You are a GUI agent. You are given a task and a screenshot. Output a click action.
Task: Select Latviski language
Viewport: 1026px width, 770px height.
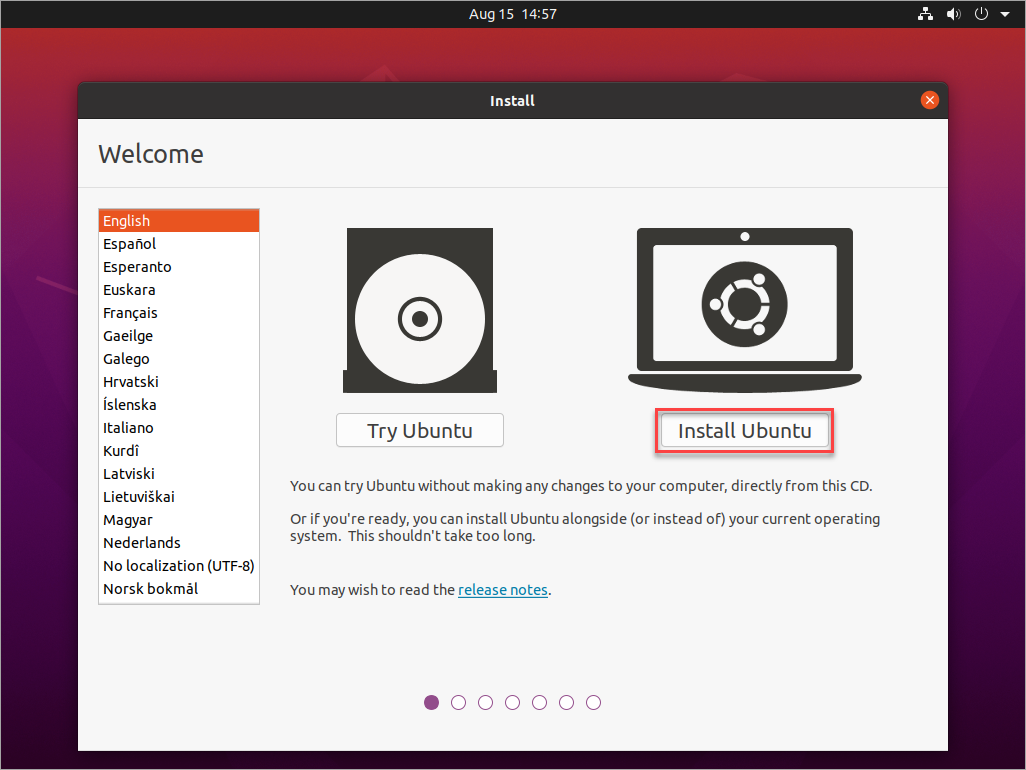(179, 474)
